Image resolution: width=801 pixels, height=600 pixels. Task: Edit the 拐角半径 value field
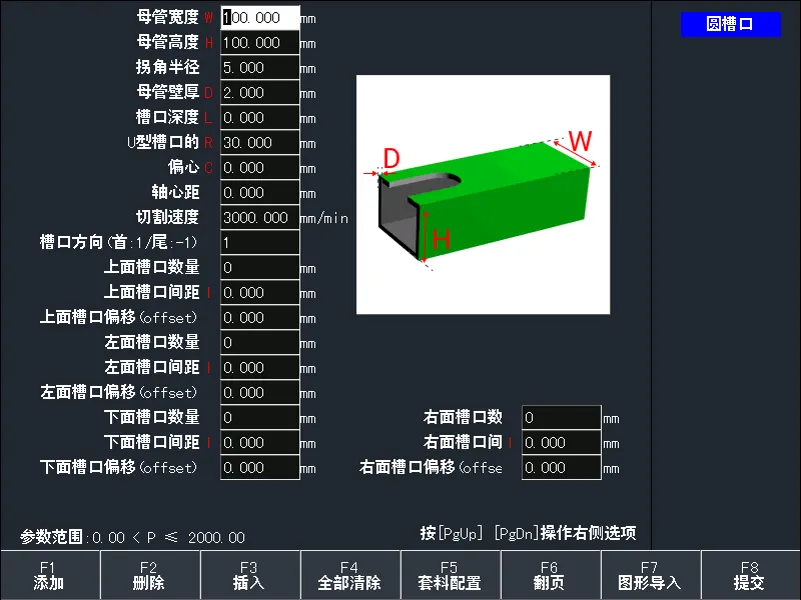point(260,68)
